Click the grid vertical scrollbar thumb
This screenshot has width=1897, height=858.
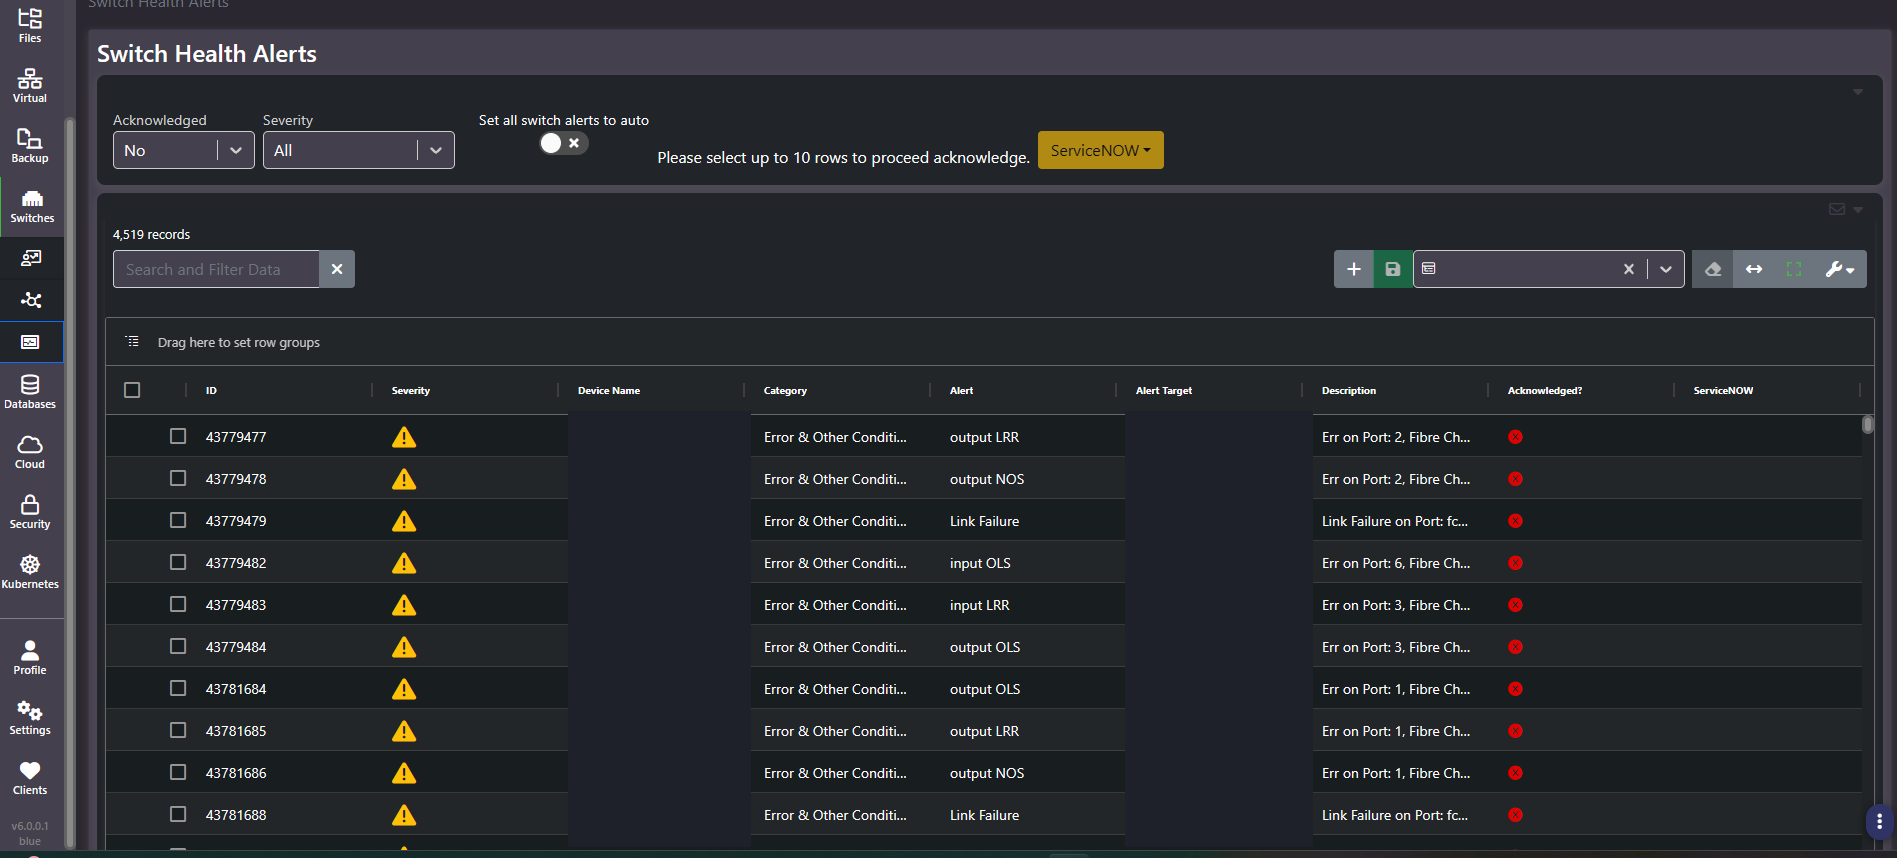click(x=1868, y=424)
